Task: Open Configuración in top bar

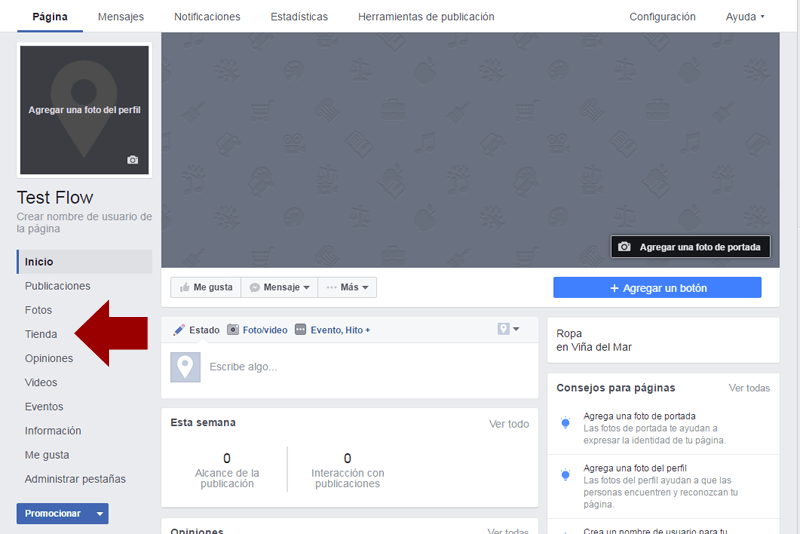Action: 662,17
